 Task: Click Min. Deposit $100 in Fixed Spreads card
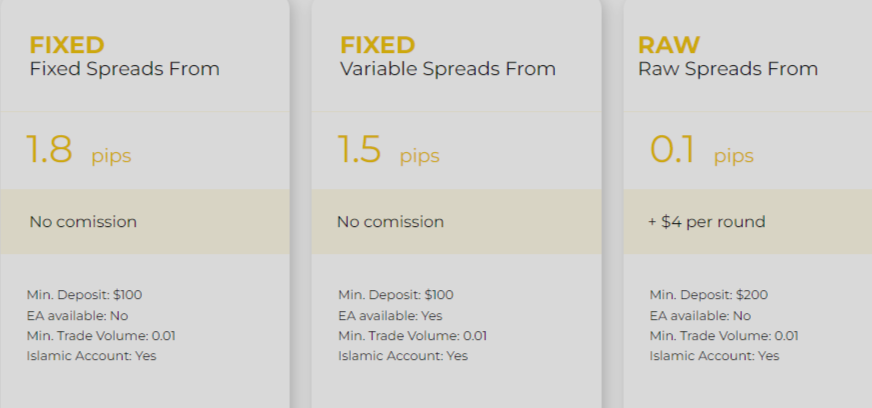85,295
